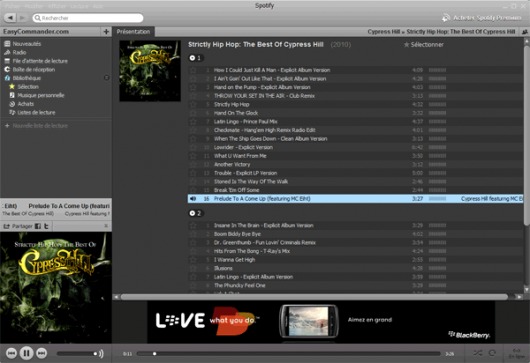Click Acheter Spotify Premium
Viewport: 530px width, 363px height.
coord(482,18)
